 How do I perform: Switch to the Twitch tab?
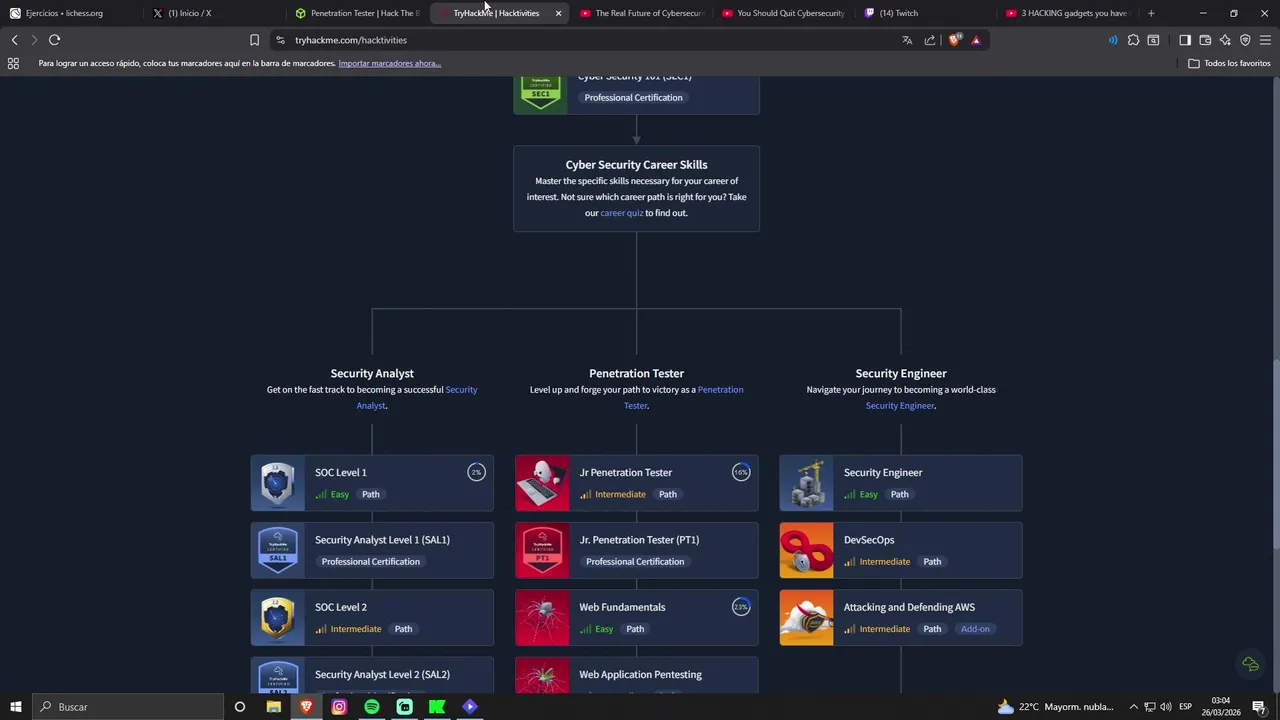926,13
